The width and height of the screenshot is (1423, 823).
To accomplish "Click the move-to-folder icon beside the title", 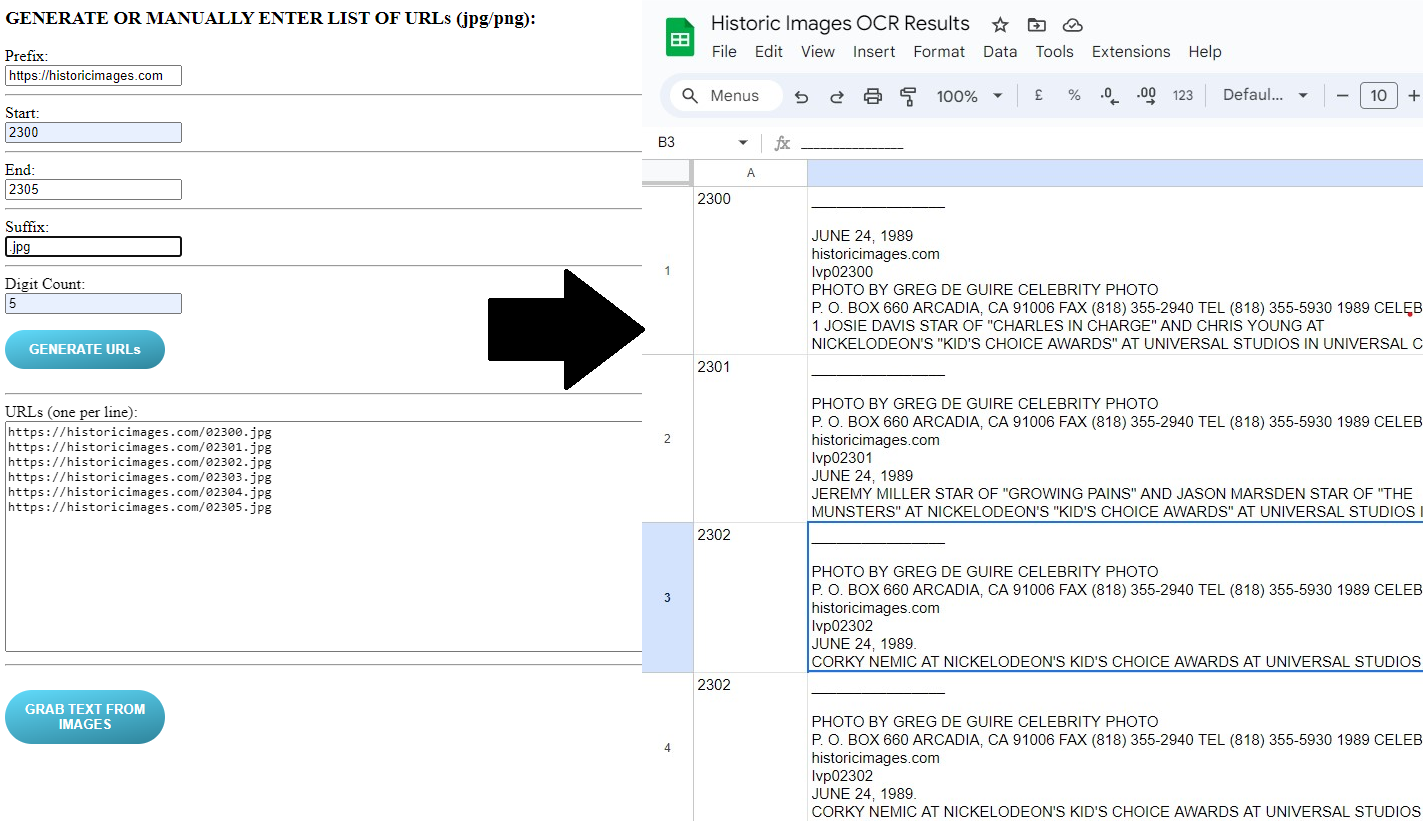I will click(1036, 25).
